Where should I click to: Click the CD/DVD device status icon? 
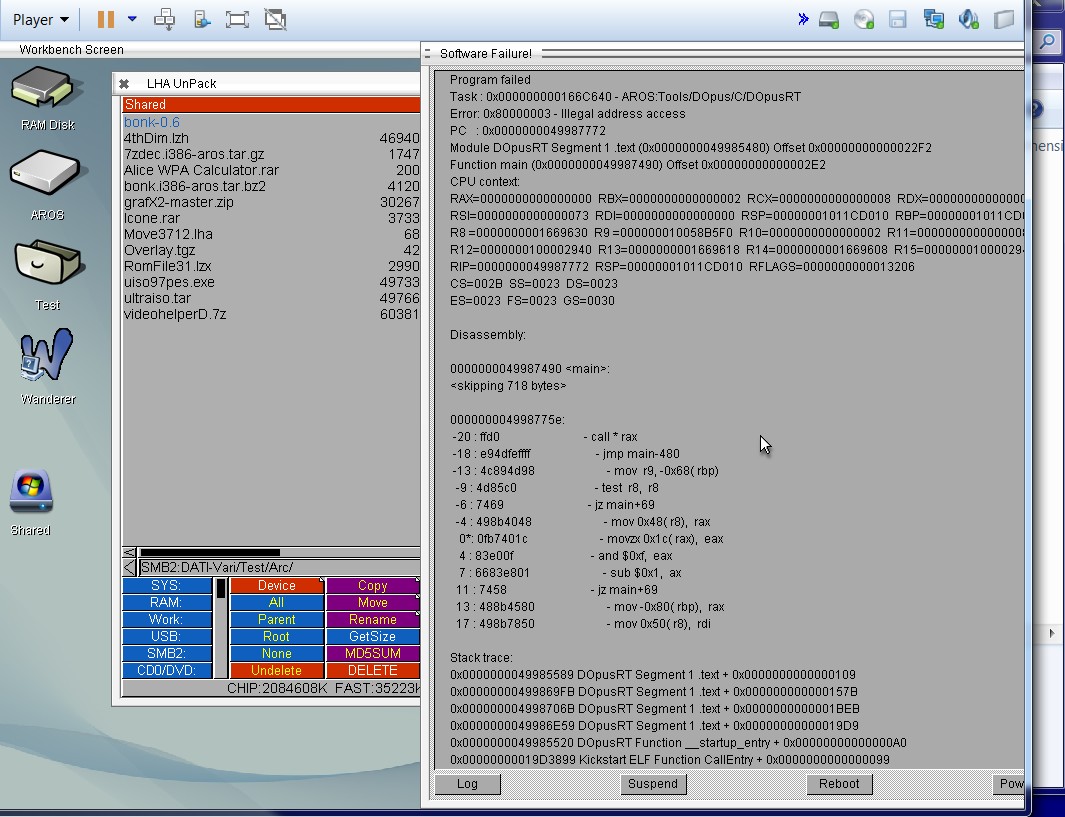[x=864, y=19]
